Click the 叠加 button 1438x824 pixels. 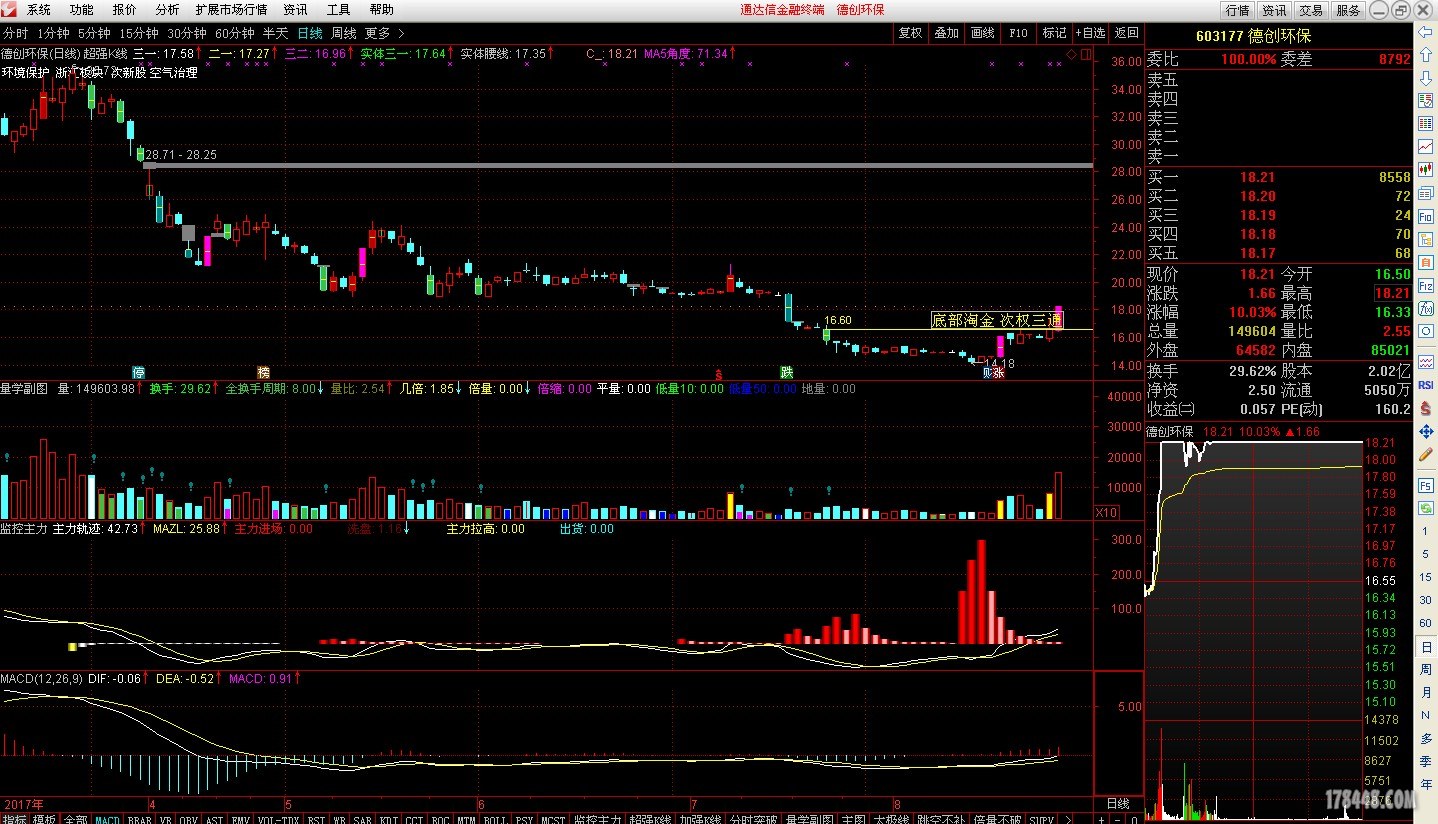coord(946,33)
